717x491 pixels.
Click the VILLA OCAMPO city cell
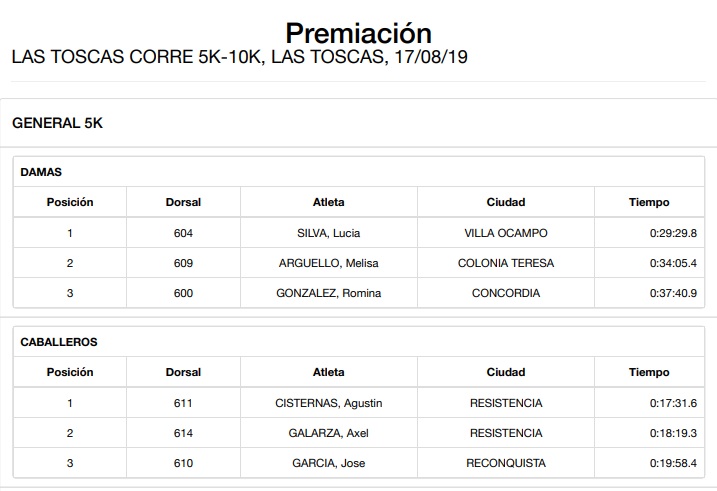point(506,233)
